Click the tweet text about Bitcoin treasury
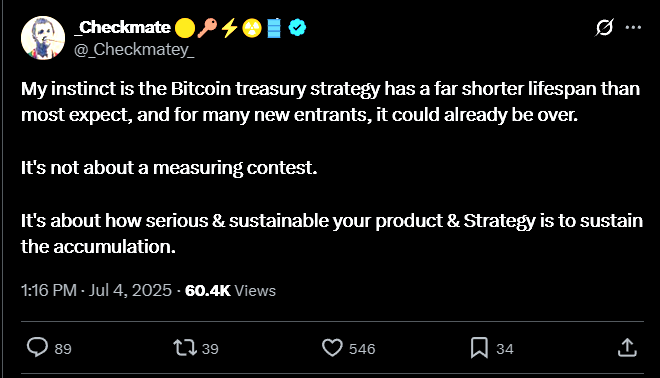The height and width of the screenshot is (378, 660). 332,167
